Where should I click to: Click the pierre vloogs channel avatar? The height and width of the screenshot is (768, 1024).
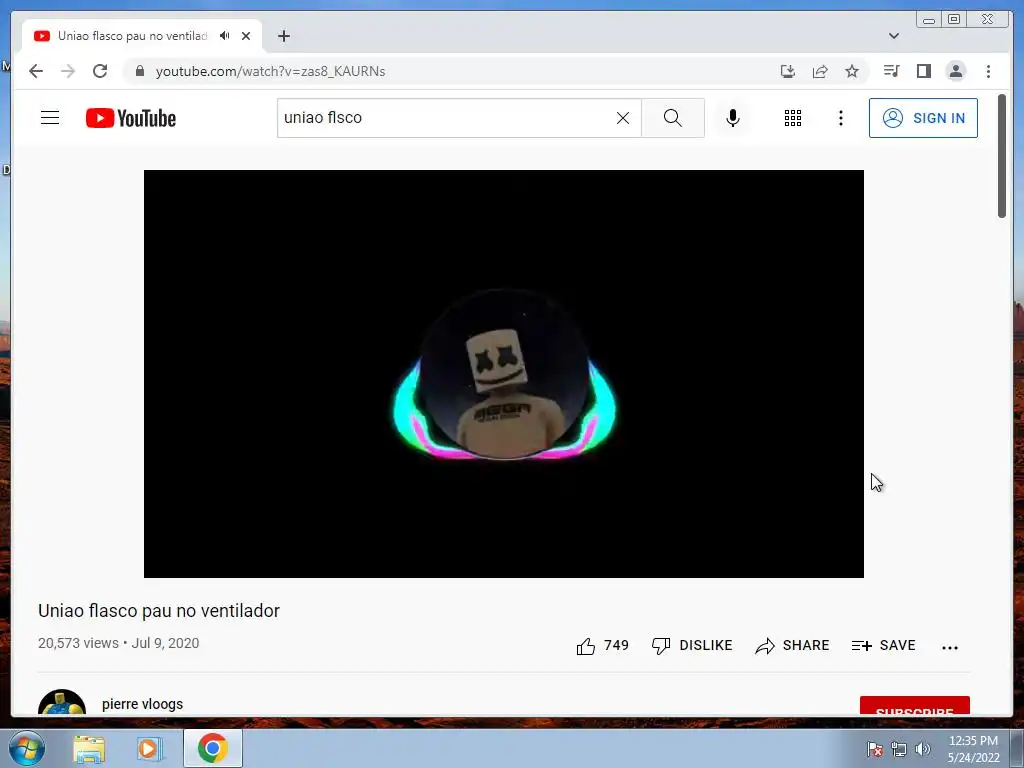tap(62, 703)
